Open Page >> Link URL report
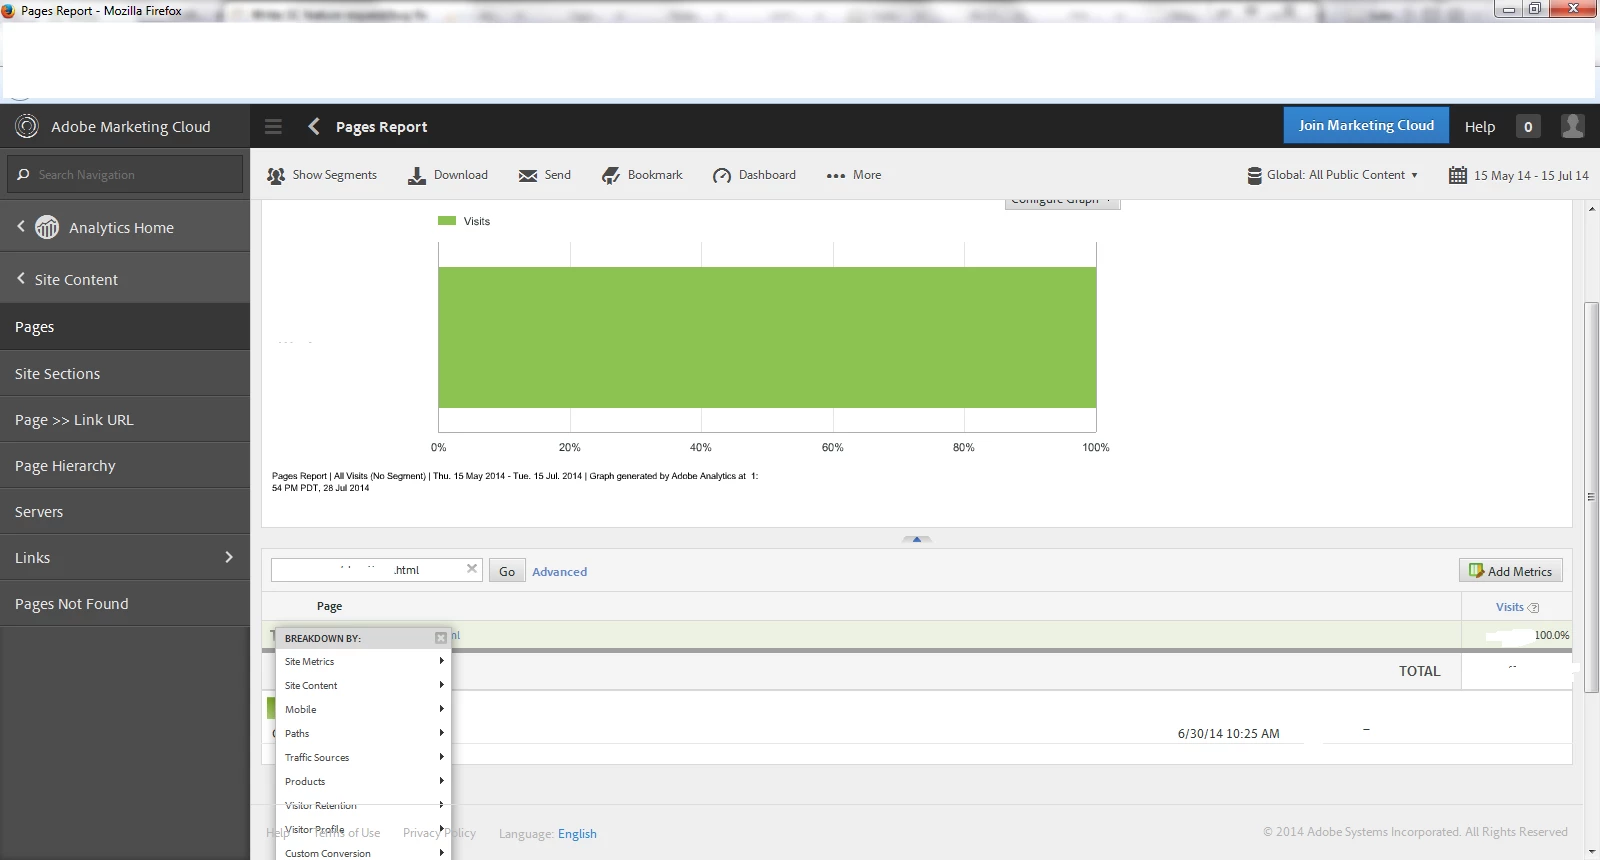 tap(125, 419)
